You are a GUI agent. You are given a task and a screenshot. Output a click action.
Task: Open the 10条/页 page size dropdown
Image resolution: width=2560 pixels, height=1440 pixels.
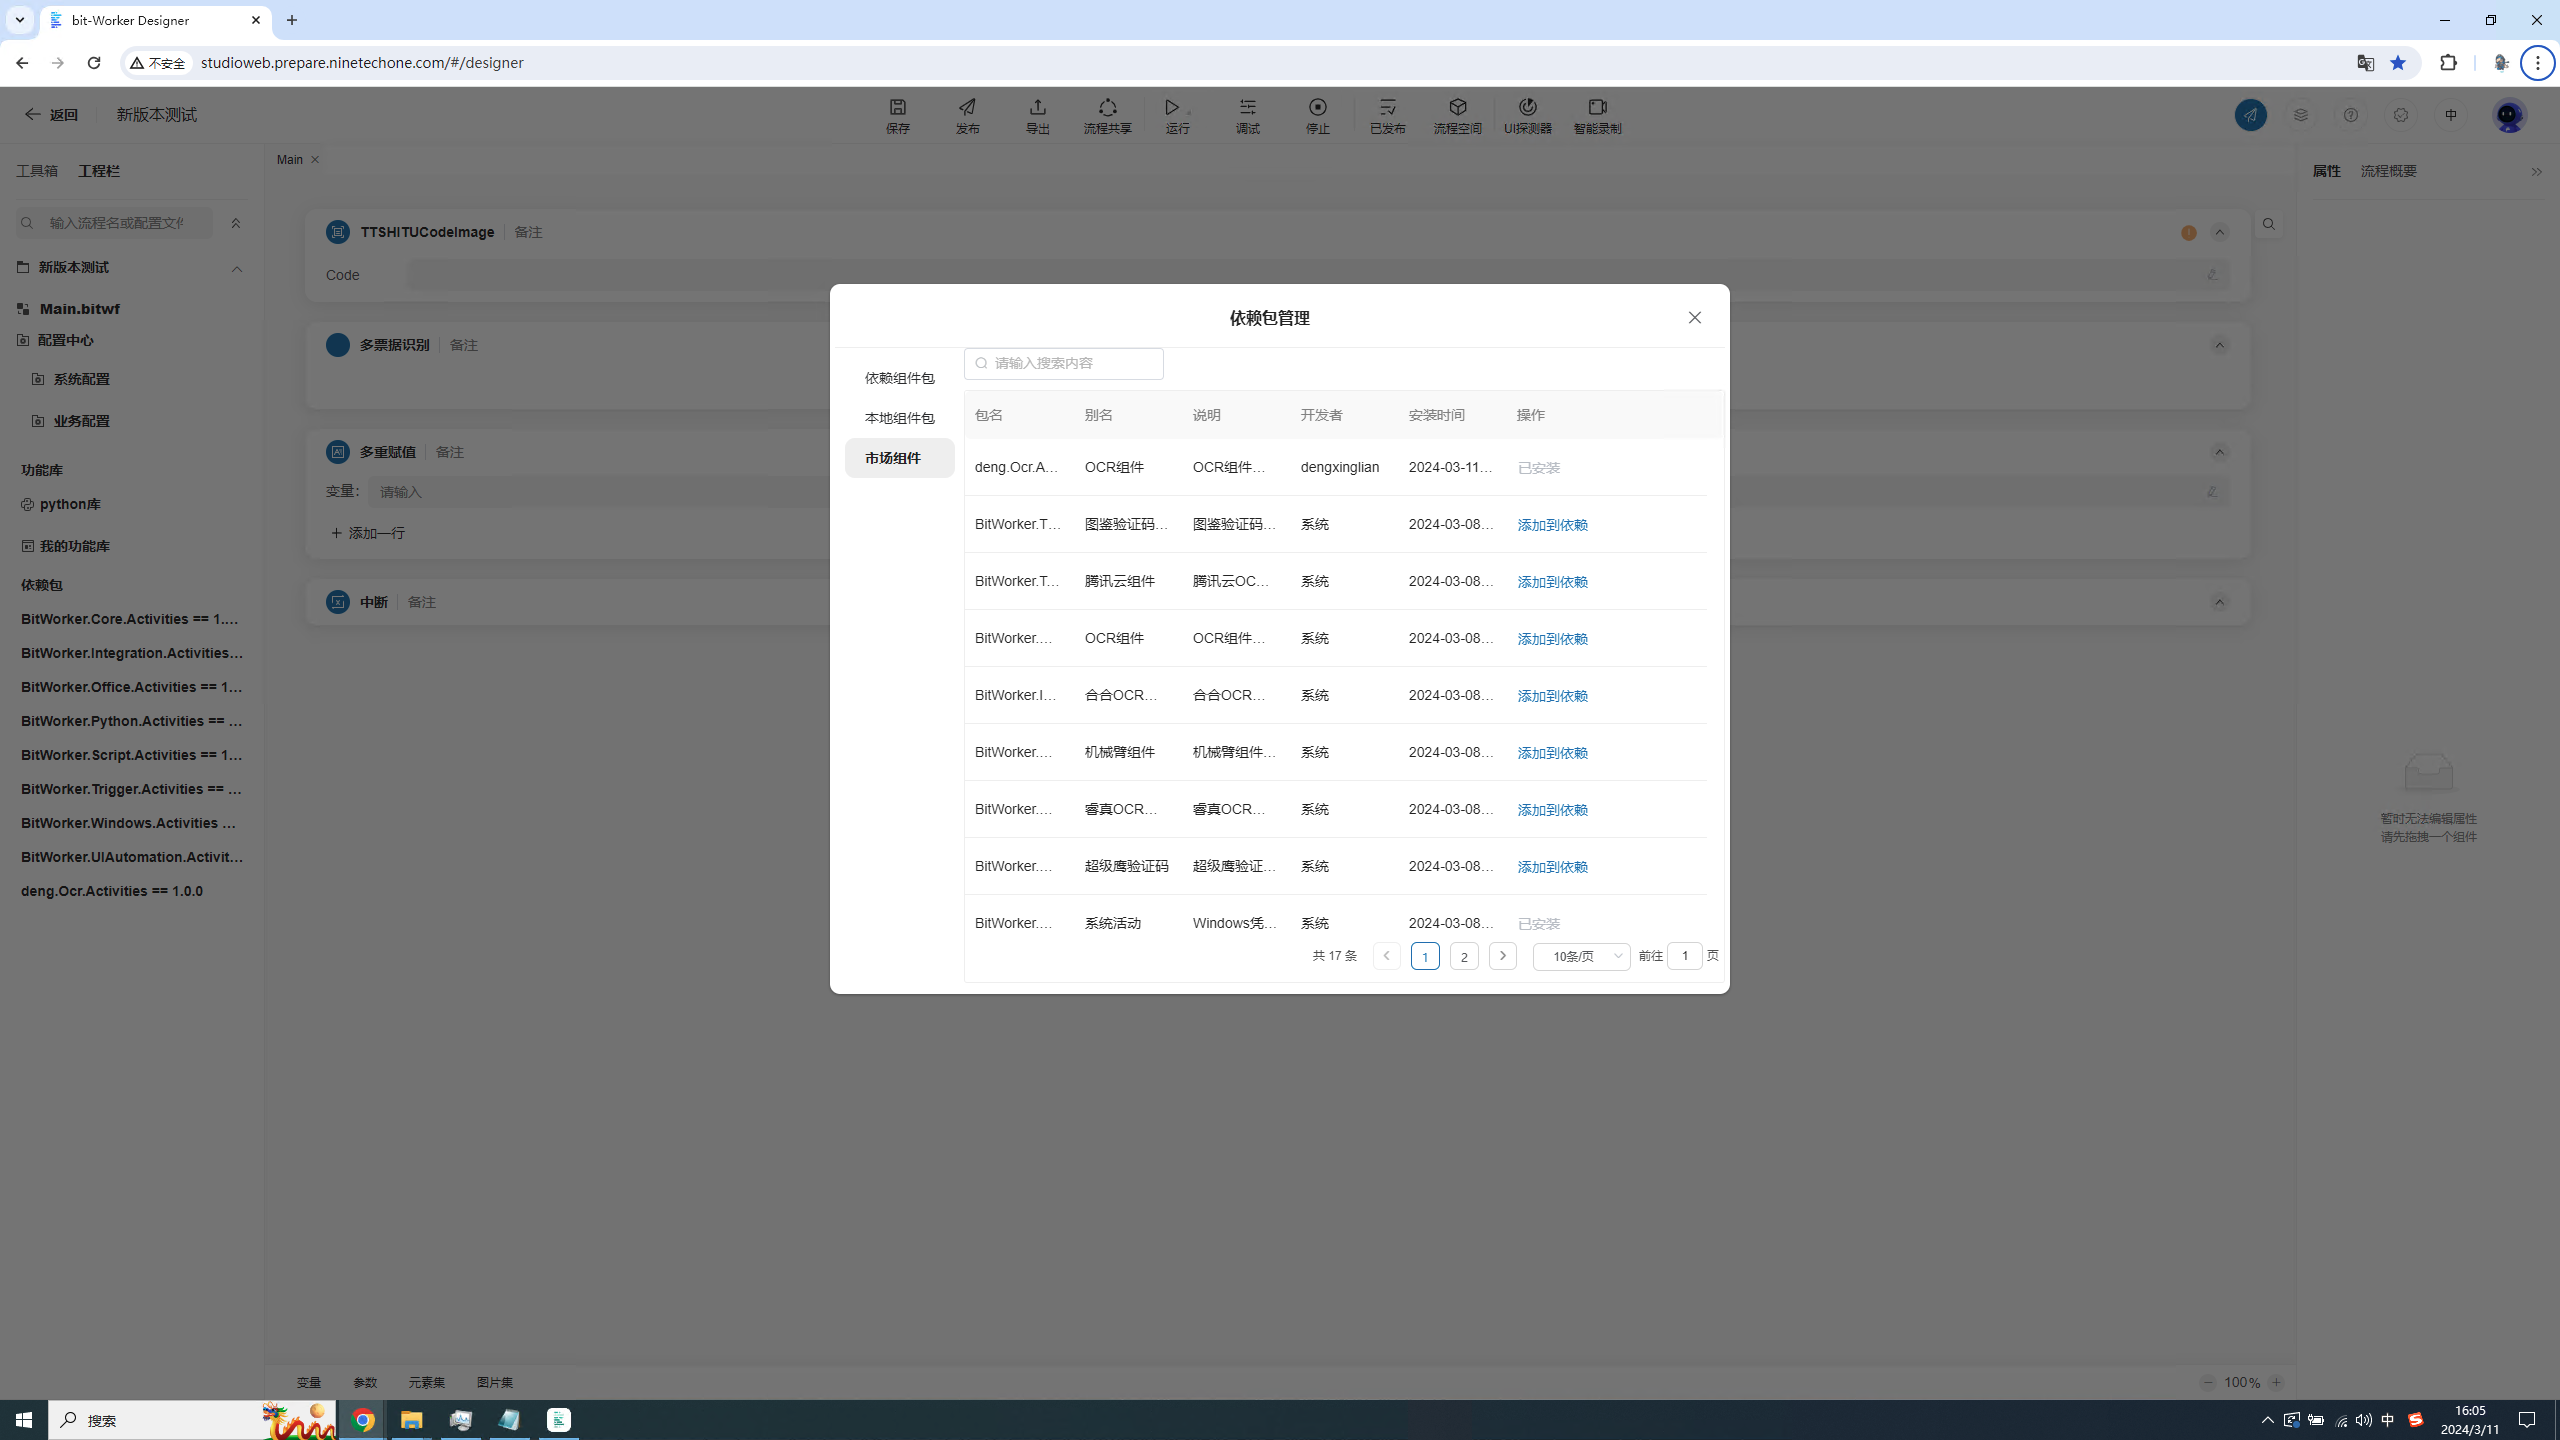(x=1581, y=956)
